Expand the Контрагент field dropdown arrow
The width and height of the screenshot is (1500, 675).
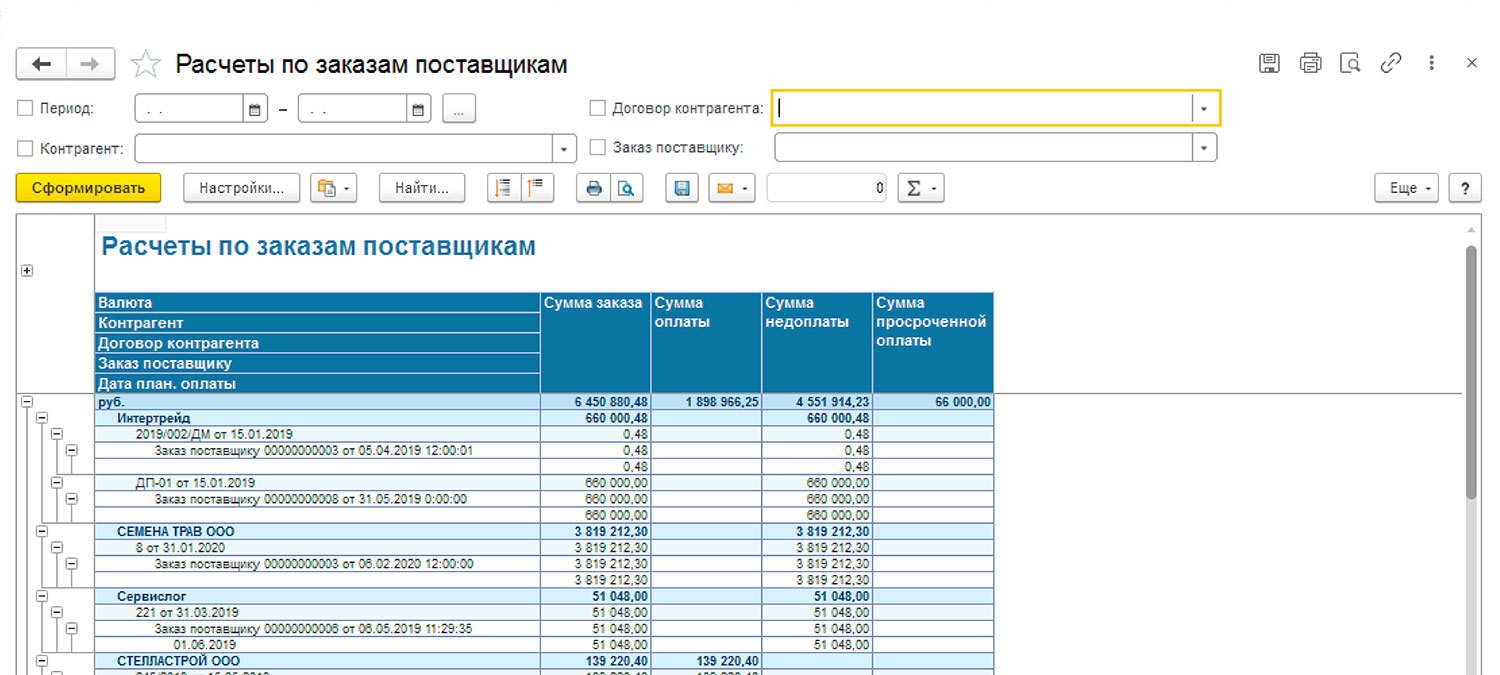pyautogui.click(x=565, y=148)
